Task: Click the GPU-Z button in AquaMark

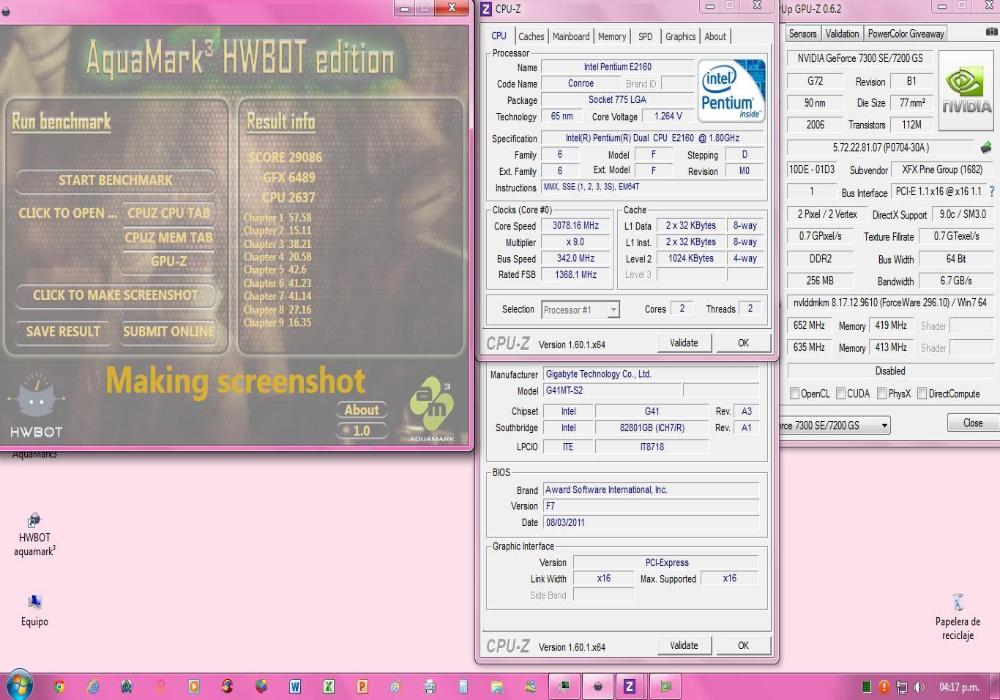Action: pyautogui.click(x=168, y=261)
